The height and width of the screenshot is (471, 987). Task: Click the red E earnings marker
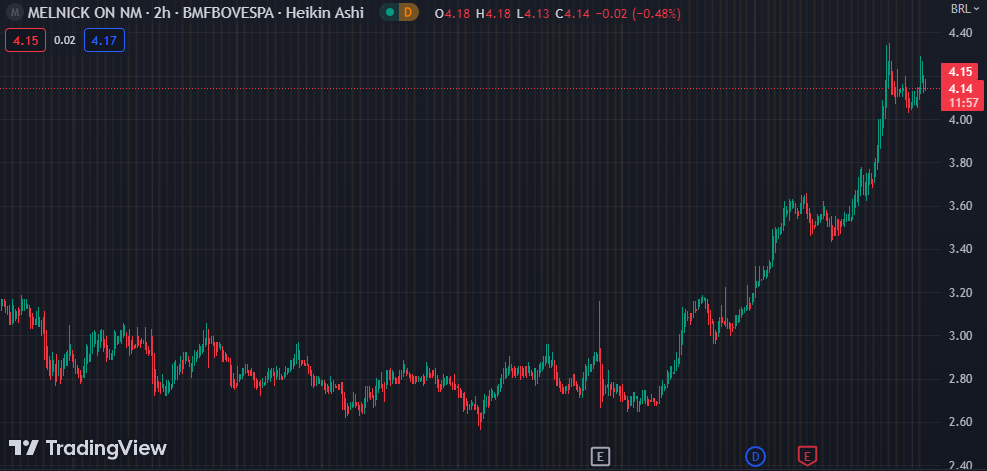pyautogui.click(x=807, y=455)
